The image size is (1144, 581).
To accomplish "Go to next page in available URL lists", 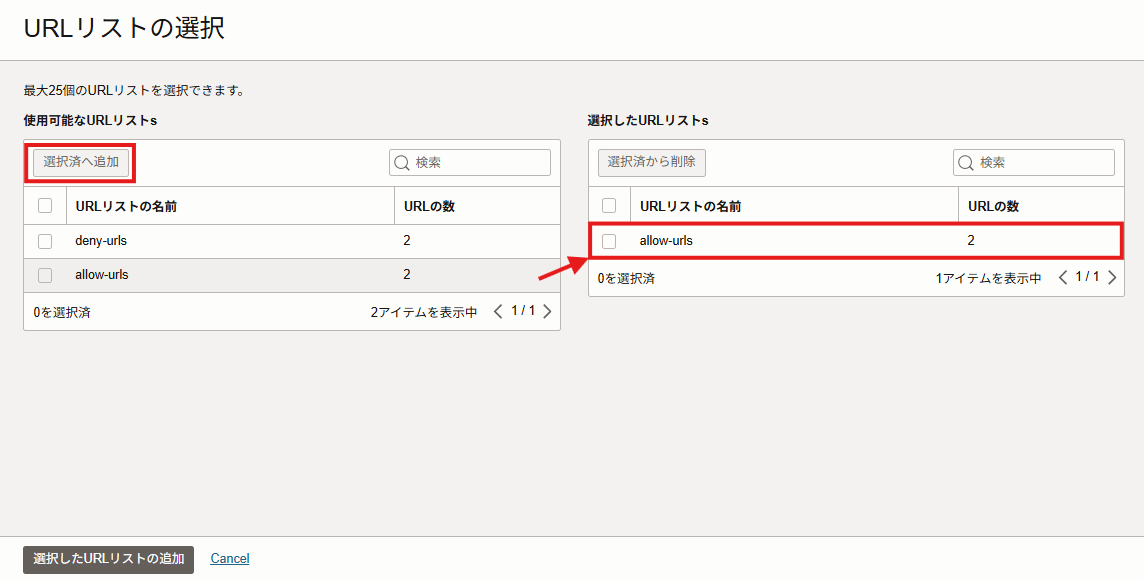I will (547, 312).
